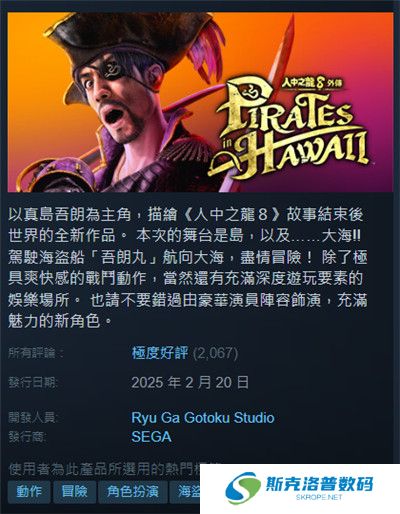Click the 斯克洛普数码 watermark text
400x514 pixels.
[319, 484]
